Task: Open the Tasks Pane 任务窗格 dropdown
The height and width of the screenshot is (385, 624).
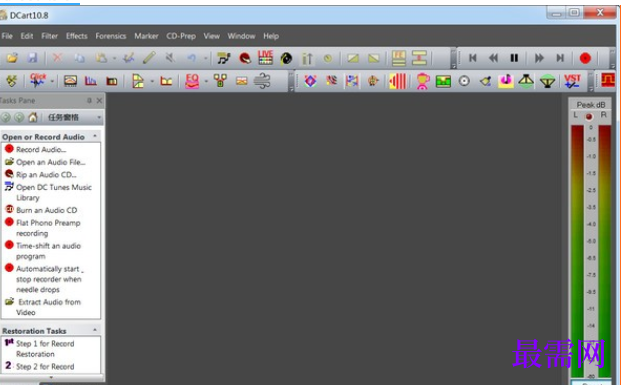Action: pos(99,117)
